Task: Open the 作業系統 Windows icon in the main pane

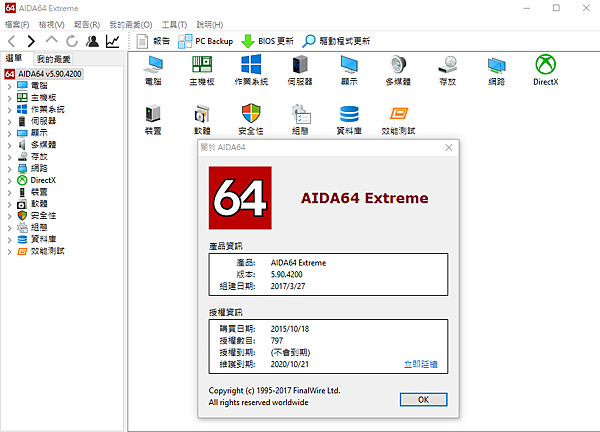Action: [251, 70]
